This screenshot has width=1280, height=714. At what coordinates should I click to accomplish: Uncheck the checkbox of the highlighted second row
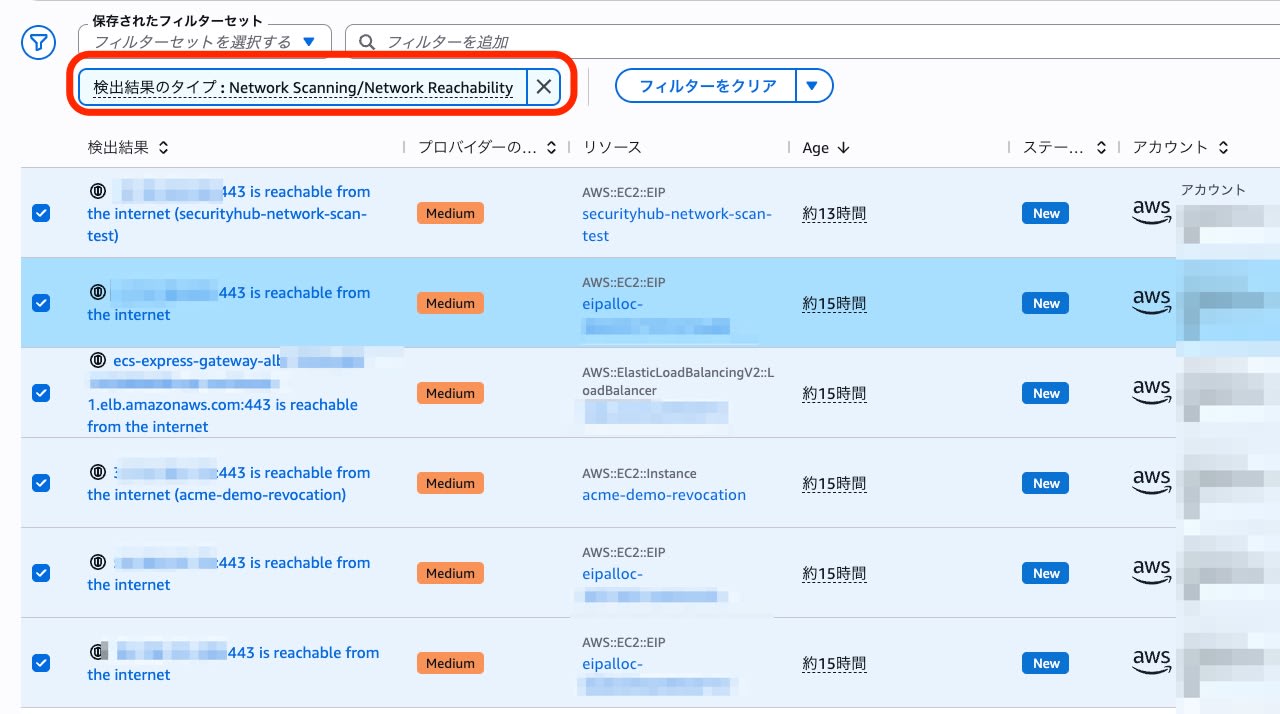tap(41, 303)
